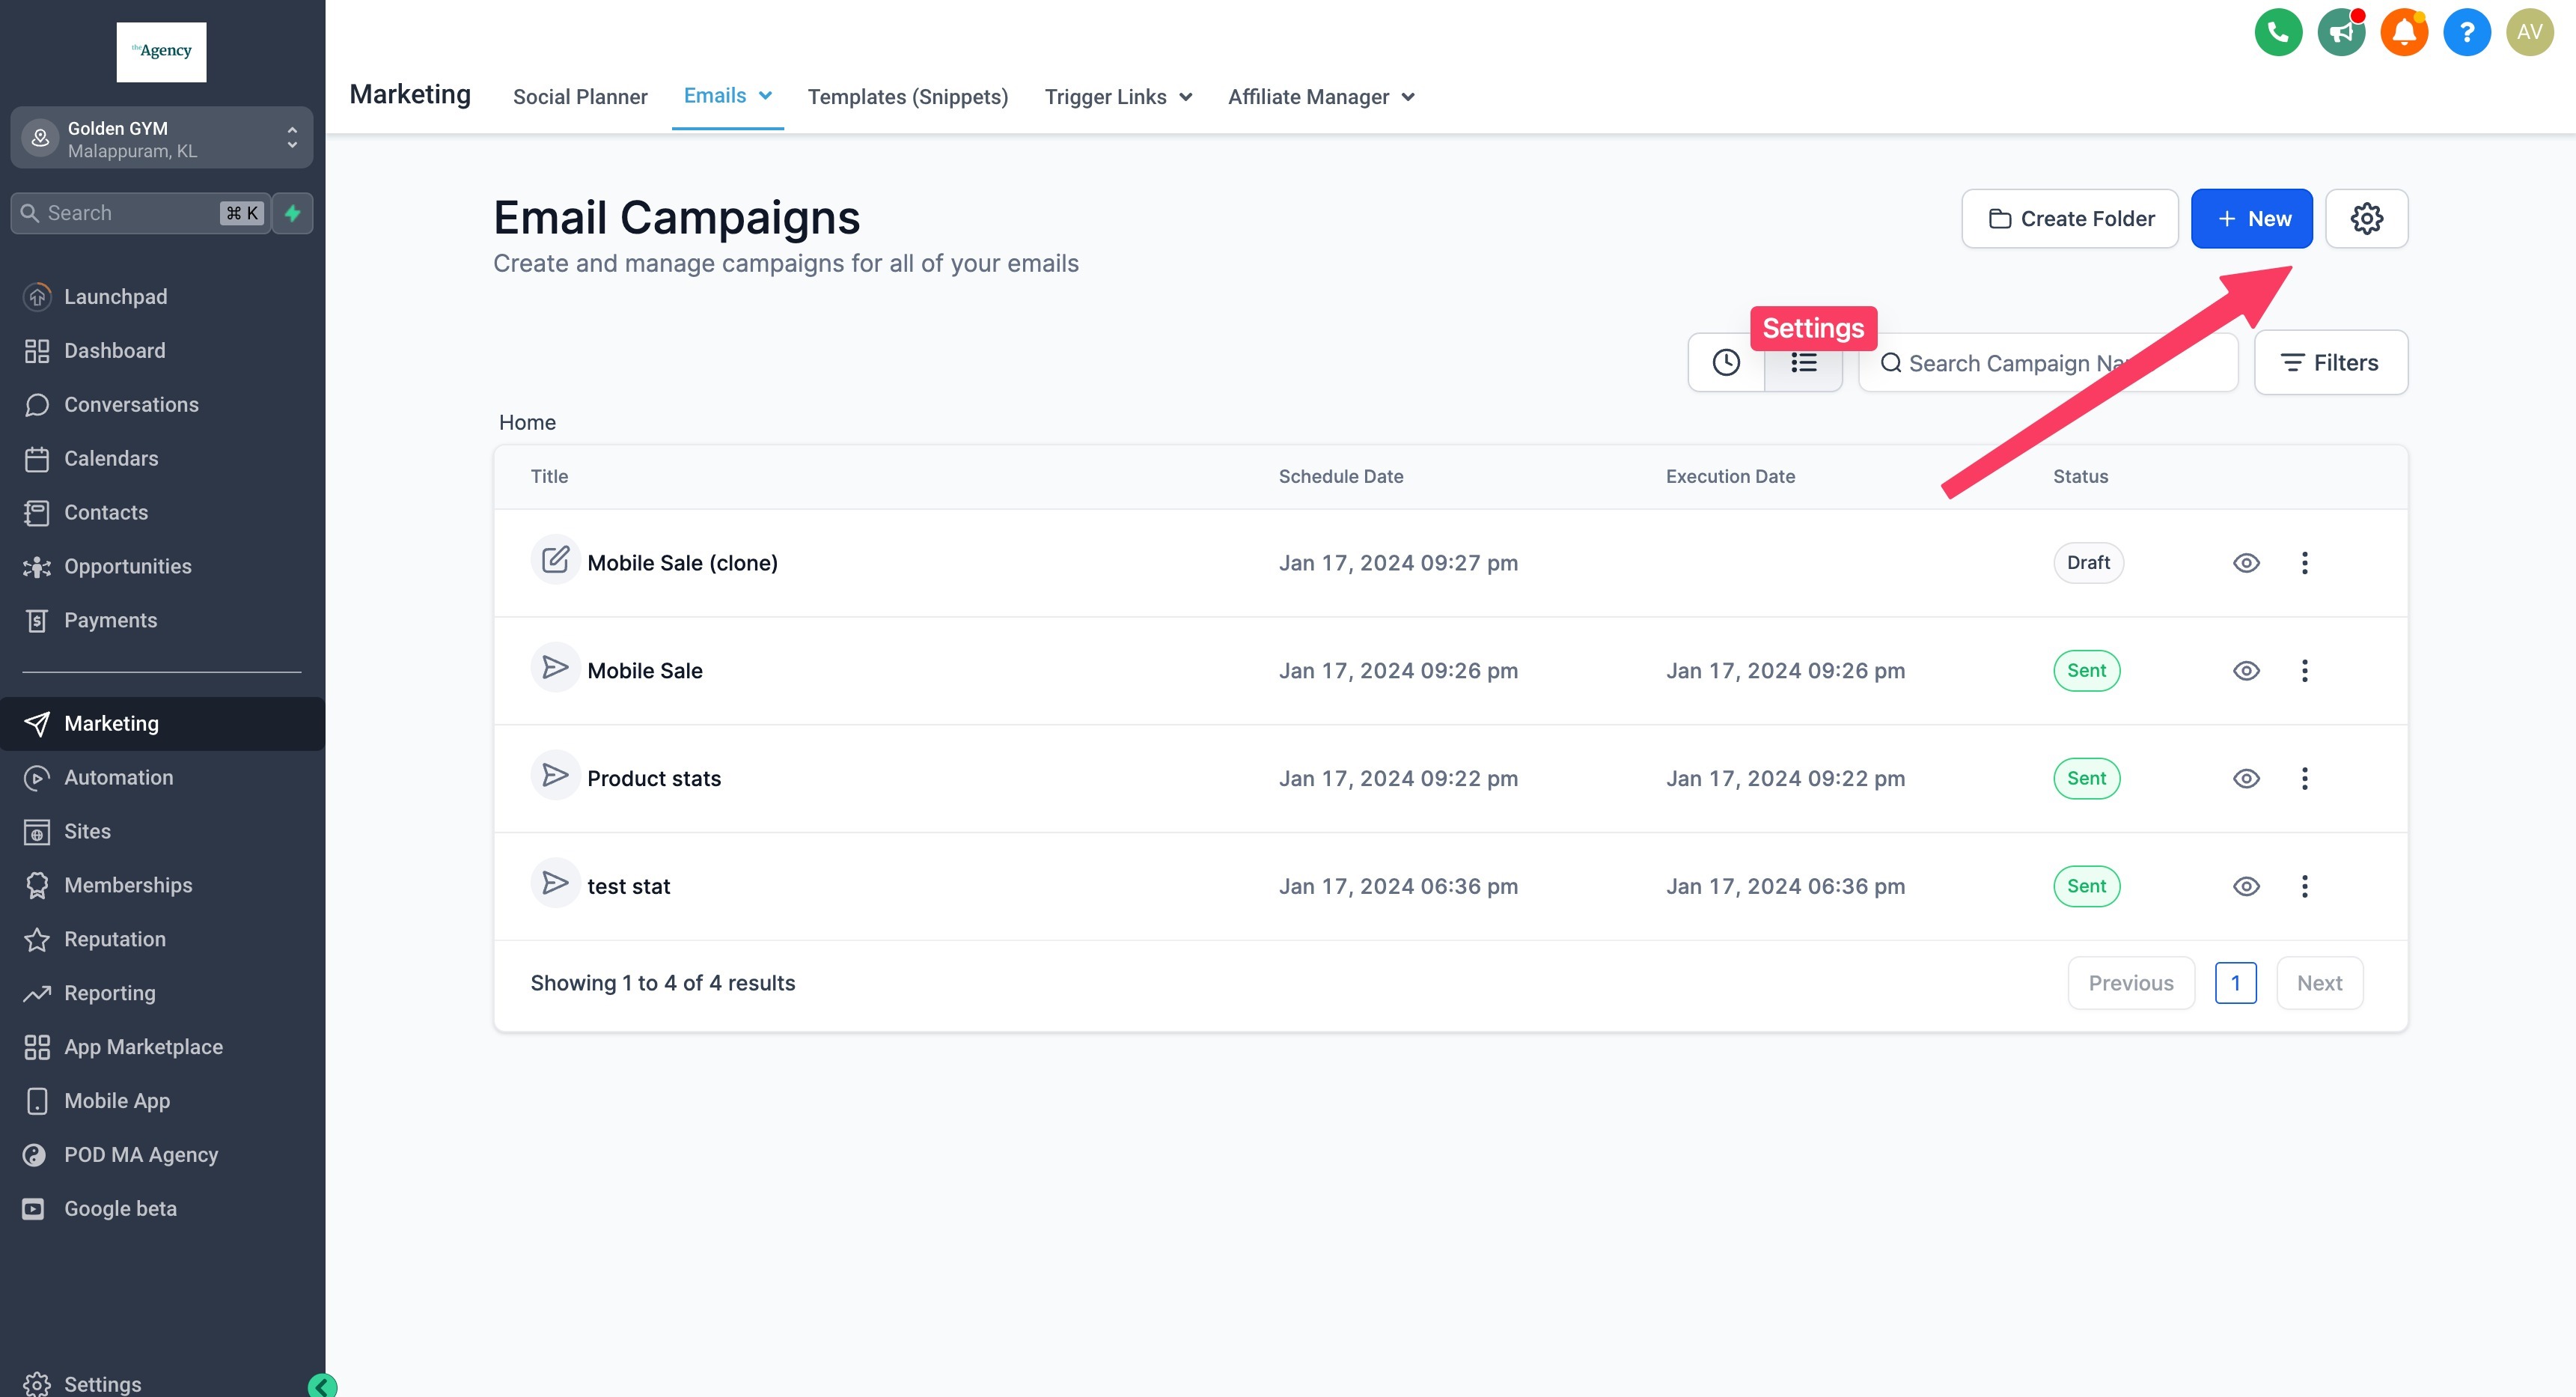
Task: Click the blue New button
Action: (x=2251, y=218)
